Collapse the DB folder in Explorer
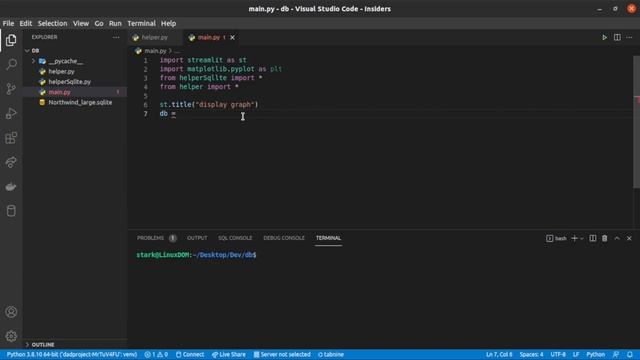640x360 pixels. 27,51
